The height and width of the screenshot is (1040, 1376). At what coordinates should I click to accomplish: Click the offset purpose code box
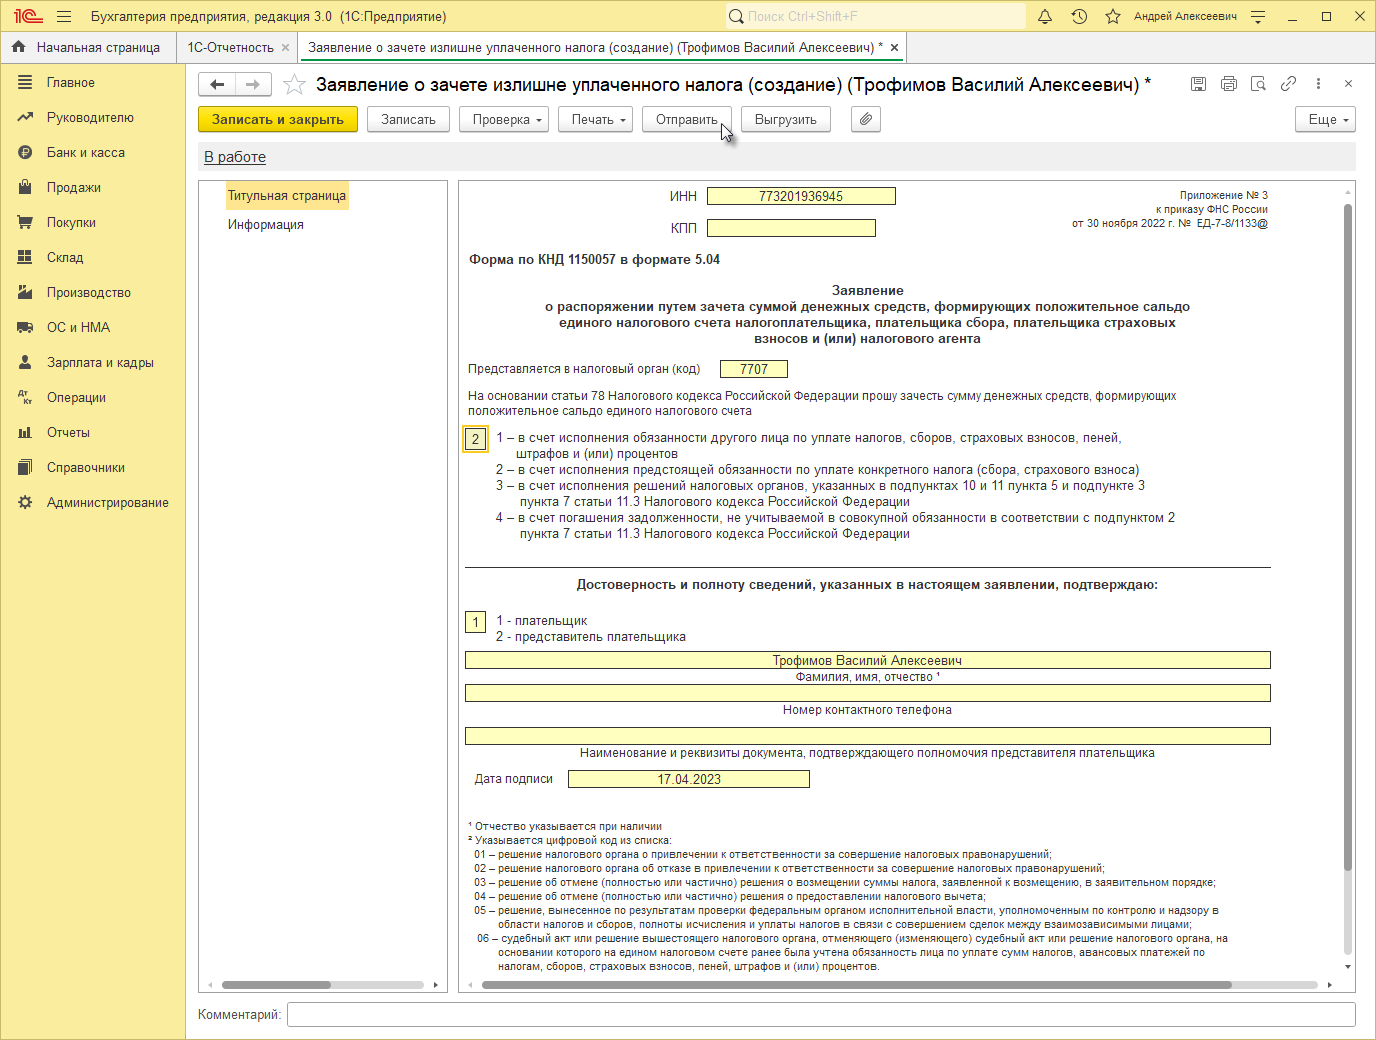476,439
